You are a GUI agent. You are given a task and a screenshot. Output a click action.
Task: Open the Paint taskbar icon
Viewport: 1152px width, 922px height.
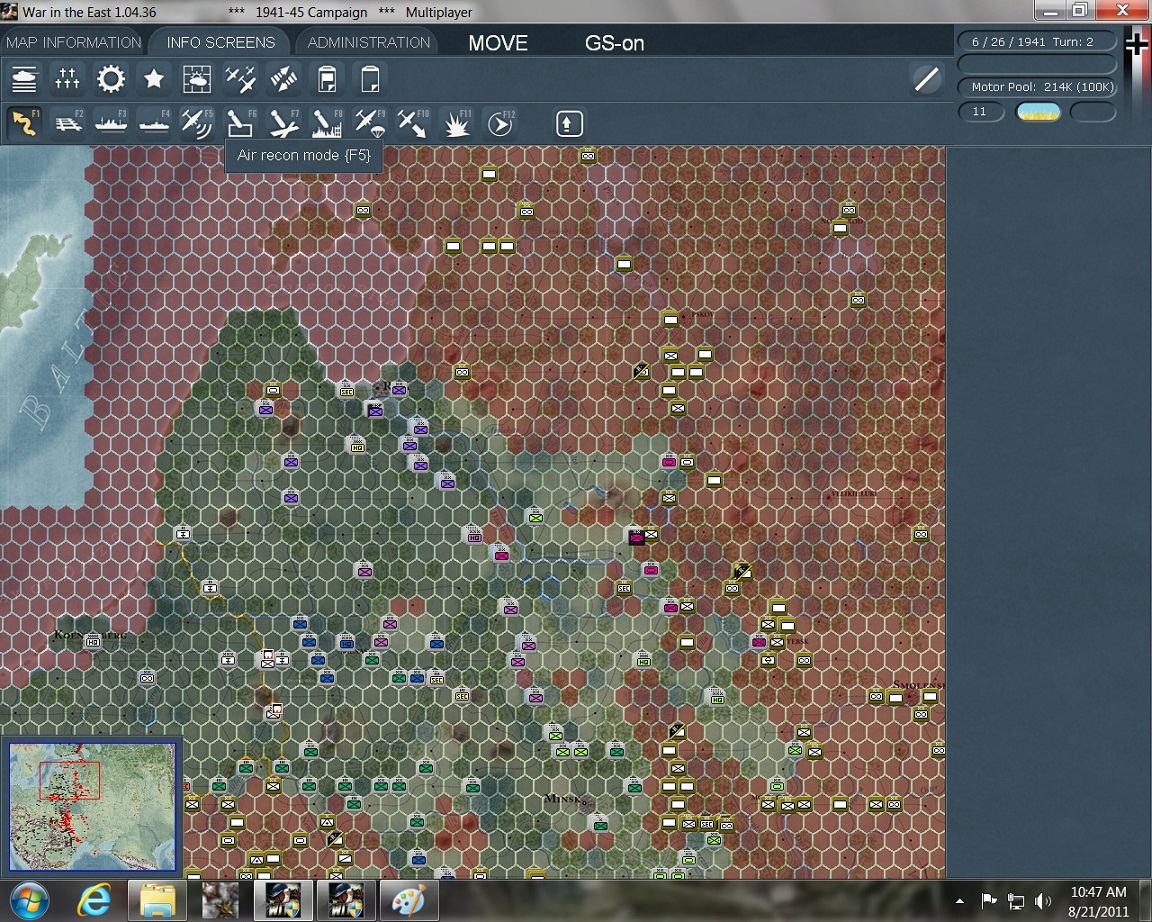click(x=408, y=901)
